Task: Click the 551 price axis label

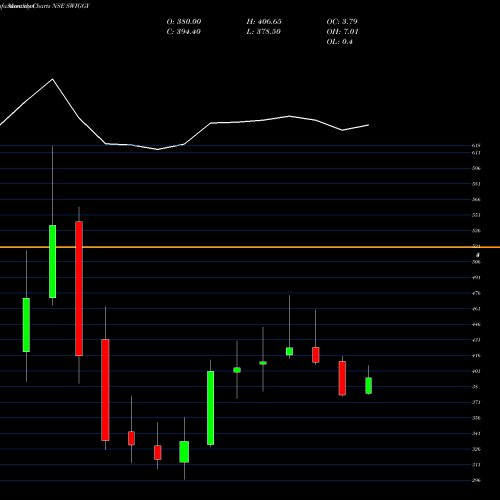Action: pyautogui.click(x=476, y=215)
